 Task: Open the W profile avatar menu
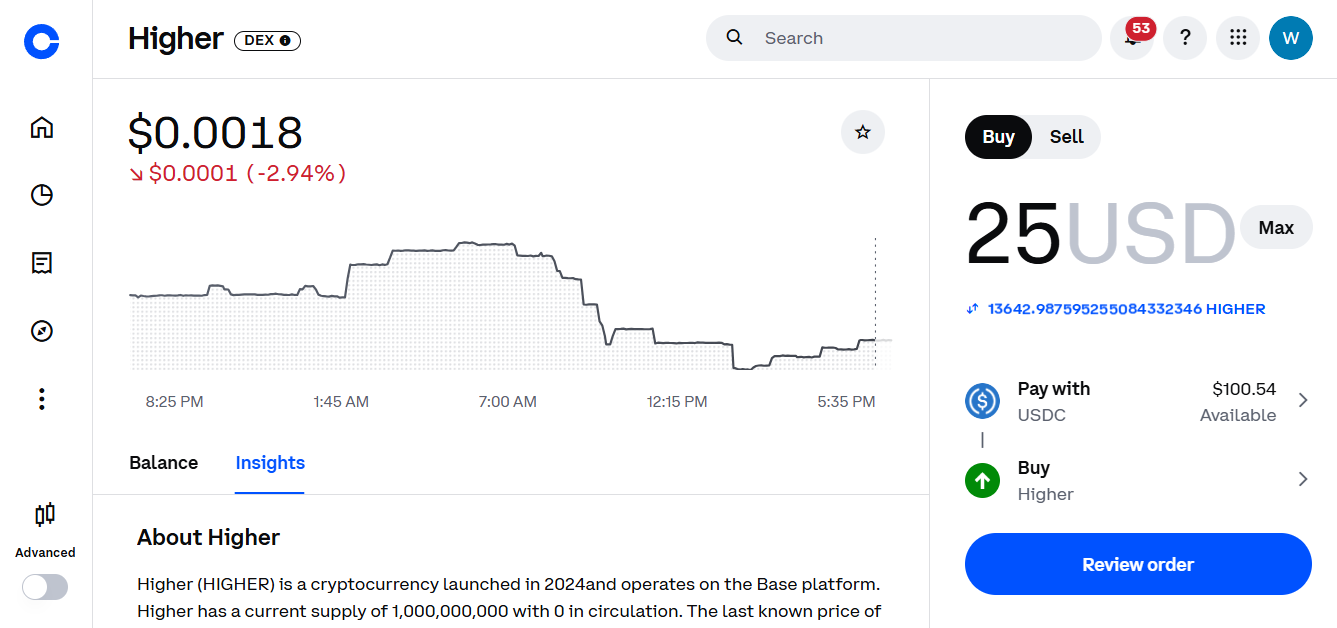click(x=1290, y=38)
